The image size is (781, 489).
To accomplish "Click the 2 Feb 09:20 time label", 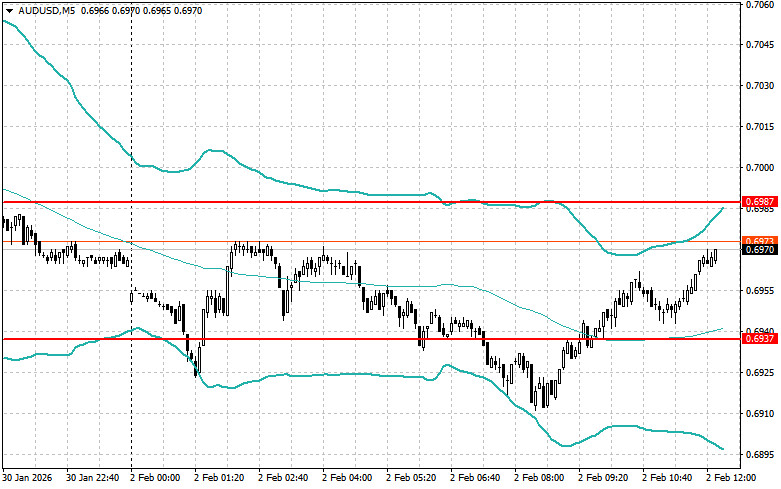I will point(603,478).
